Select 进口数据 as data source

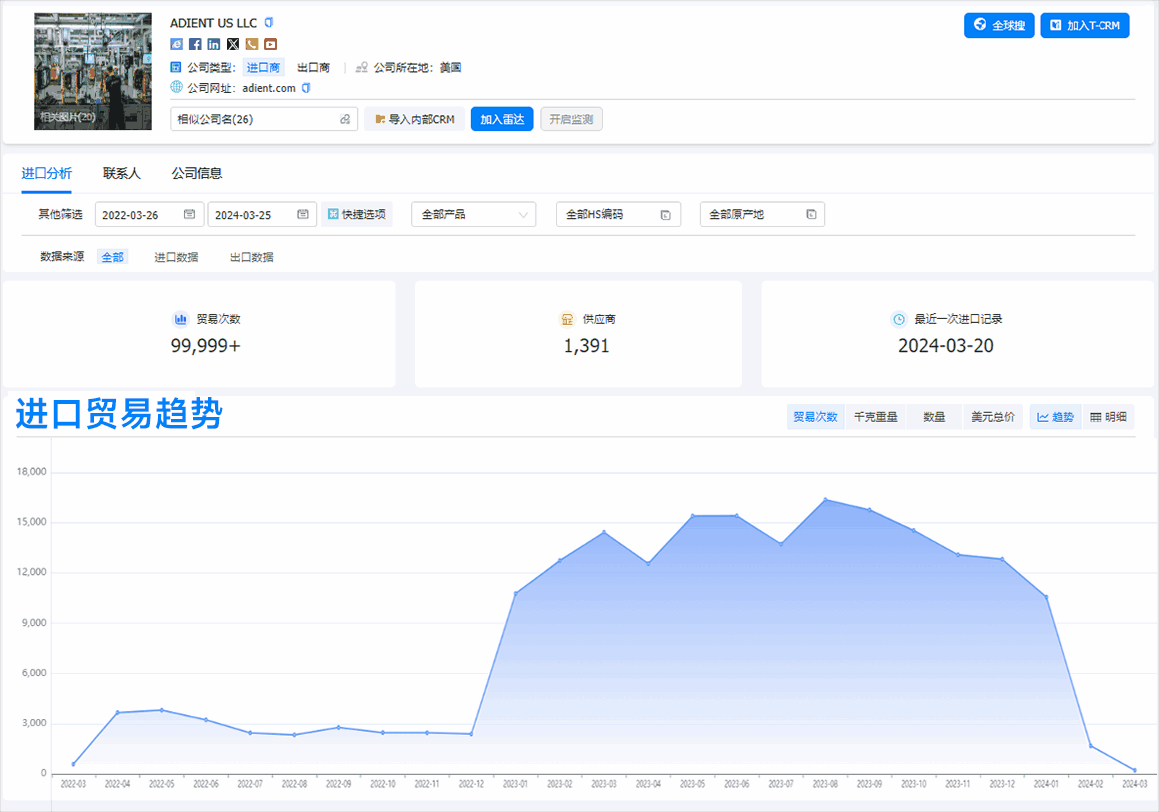pos(176,257)
